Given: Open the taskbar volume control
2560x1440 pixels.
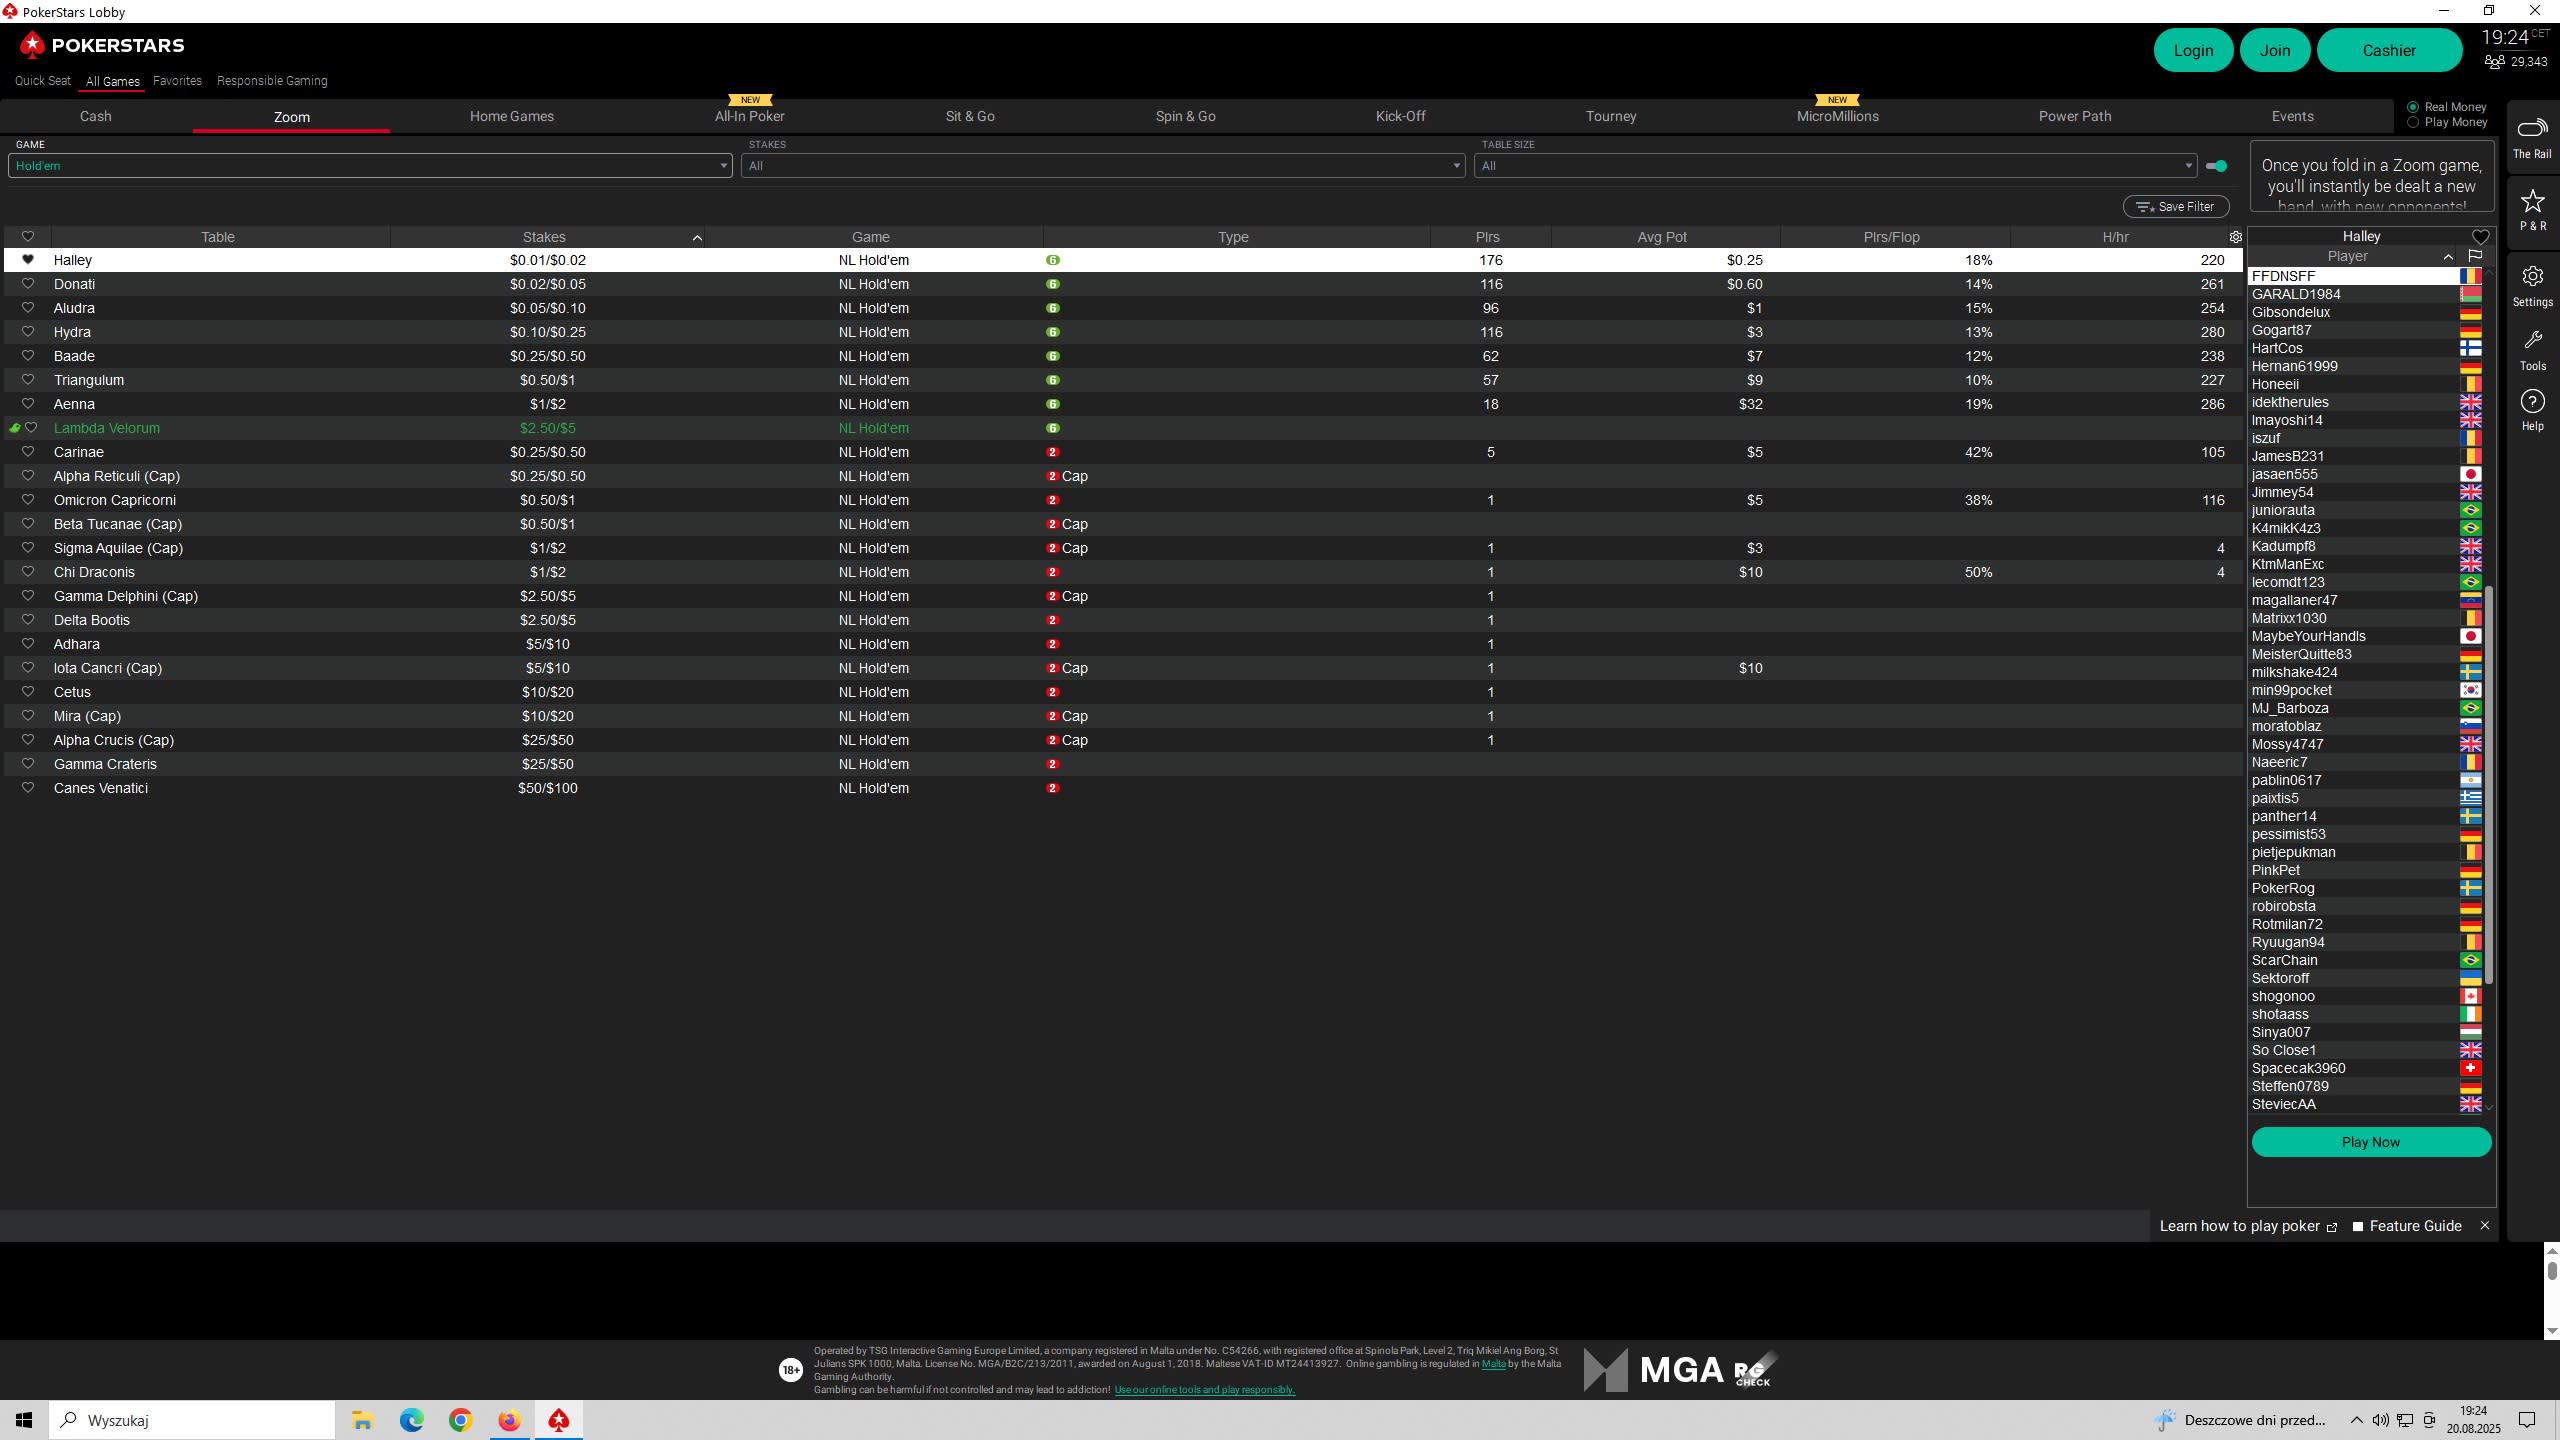Looking at the screenshot, I should 2380,1420.
